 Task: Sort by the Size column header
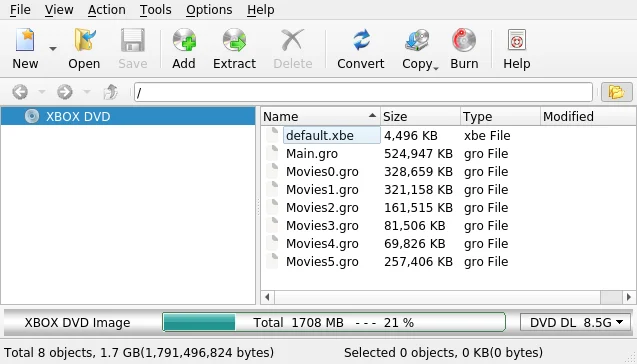click(420, 117)
